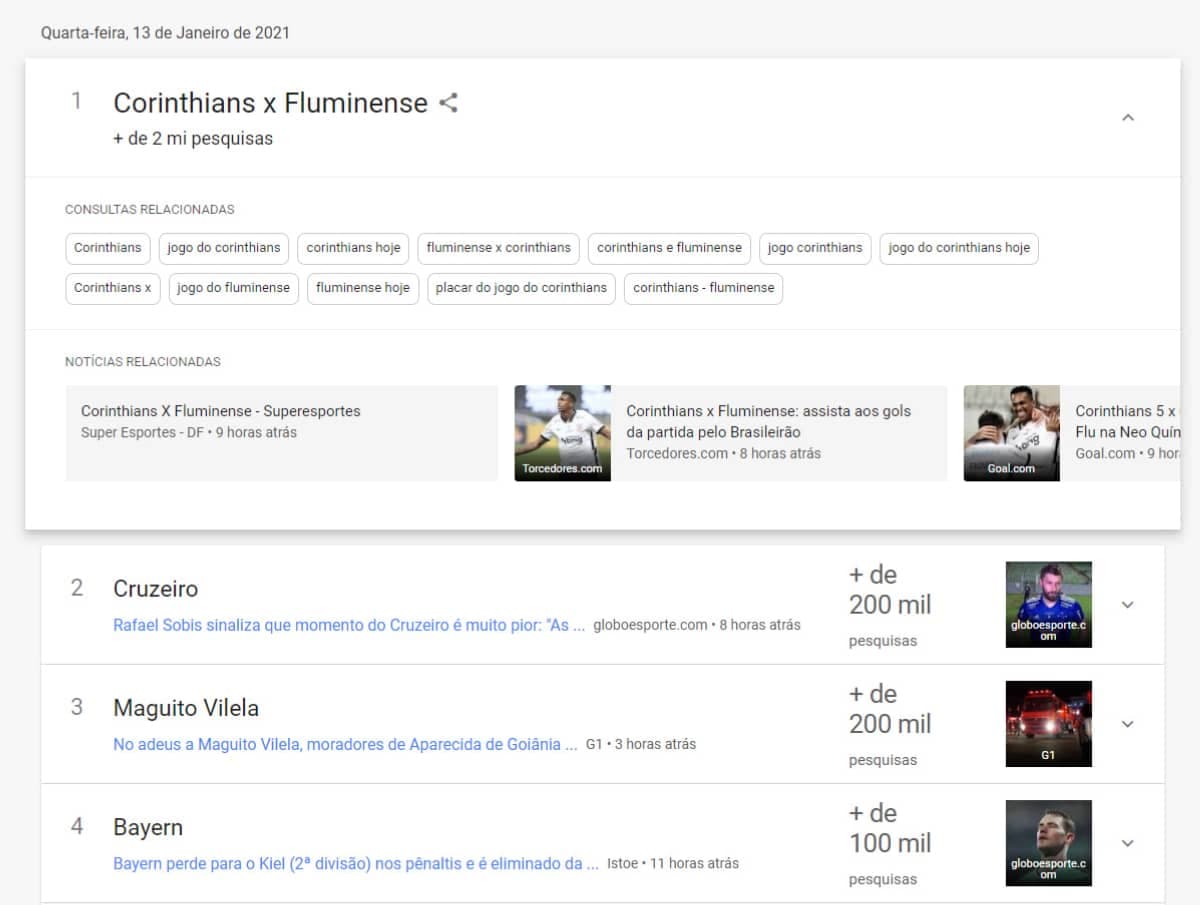Select the date 'Quarta-feira, 13 de Janeiro de 2021'

[165, 33]
